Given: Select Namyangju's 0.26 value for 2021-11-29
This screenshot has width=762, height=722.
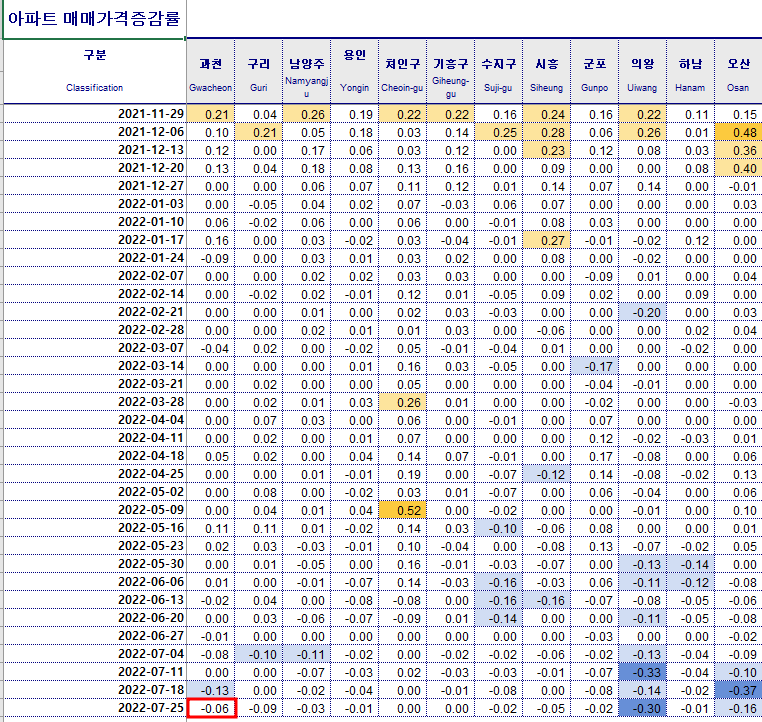Looking at the screenshot, I should [307, 114].
